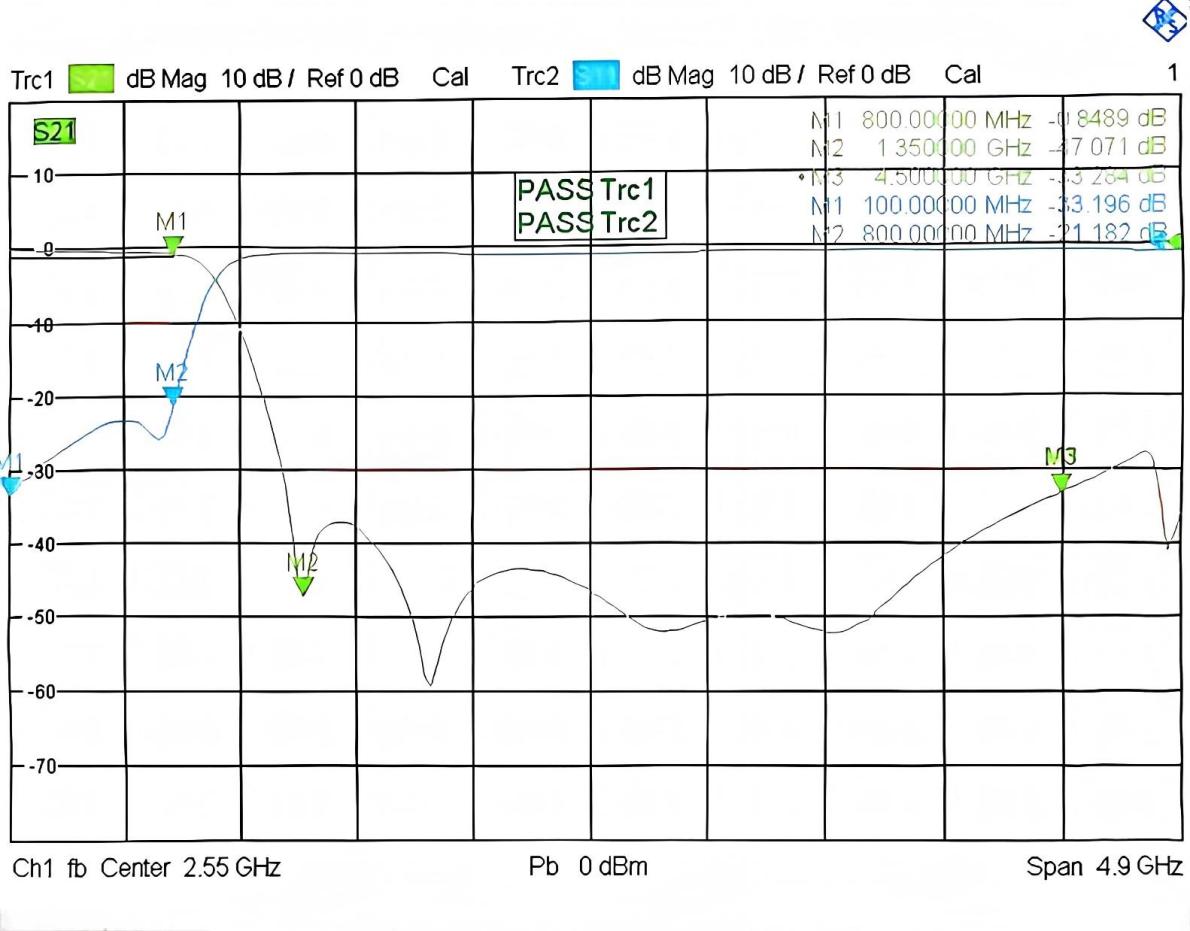The image size is (1190, 931).
Task: Click the green Trc1 color swatch
Action: point(90,77)
